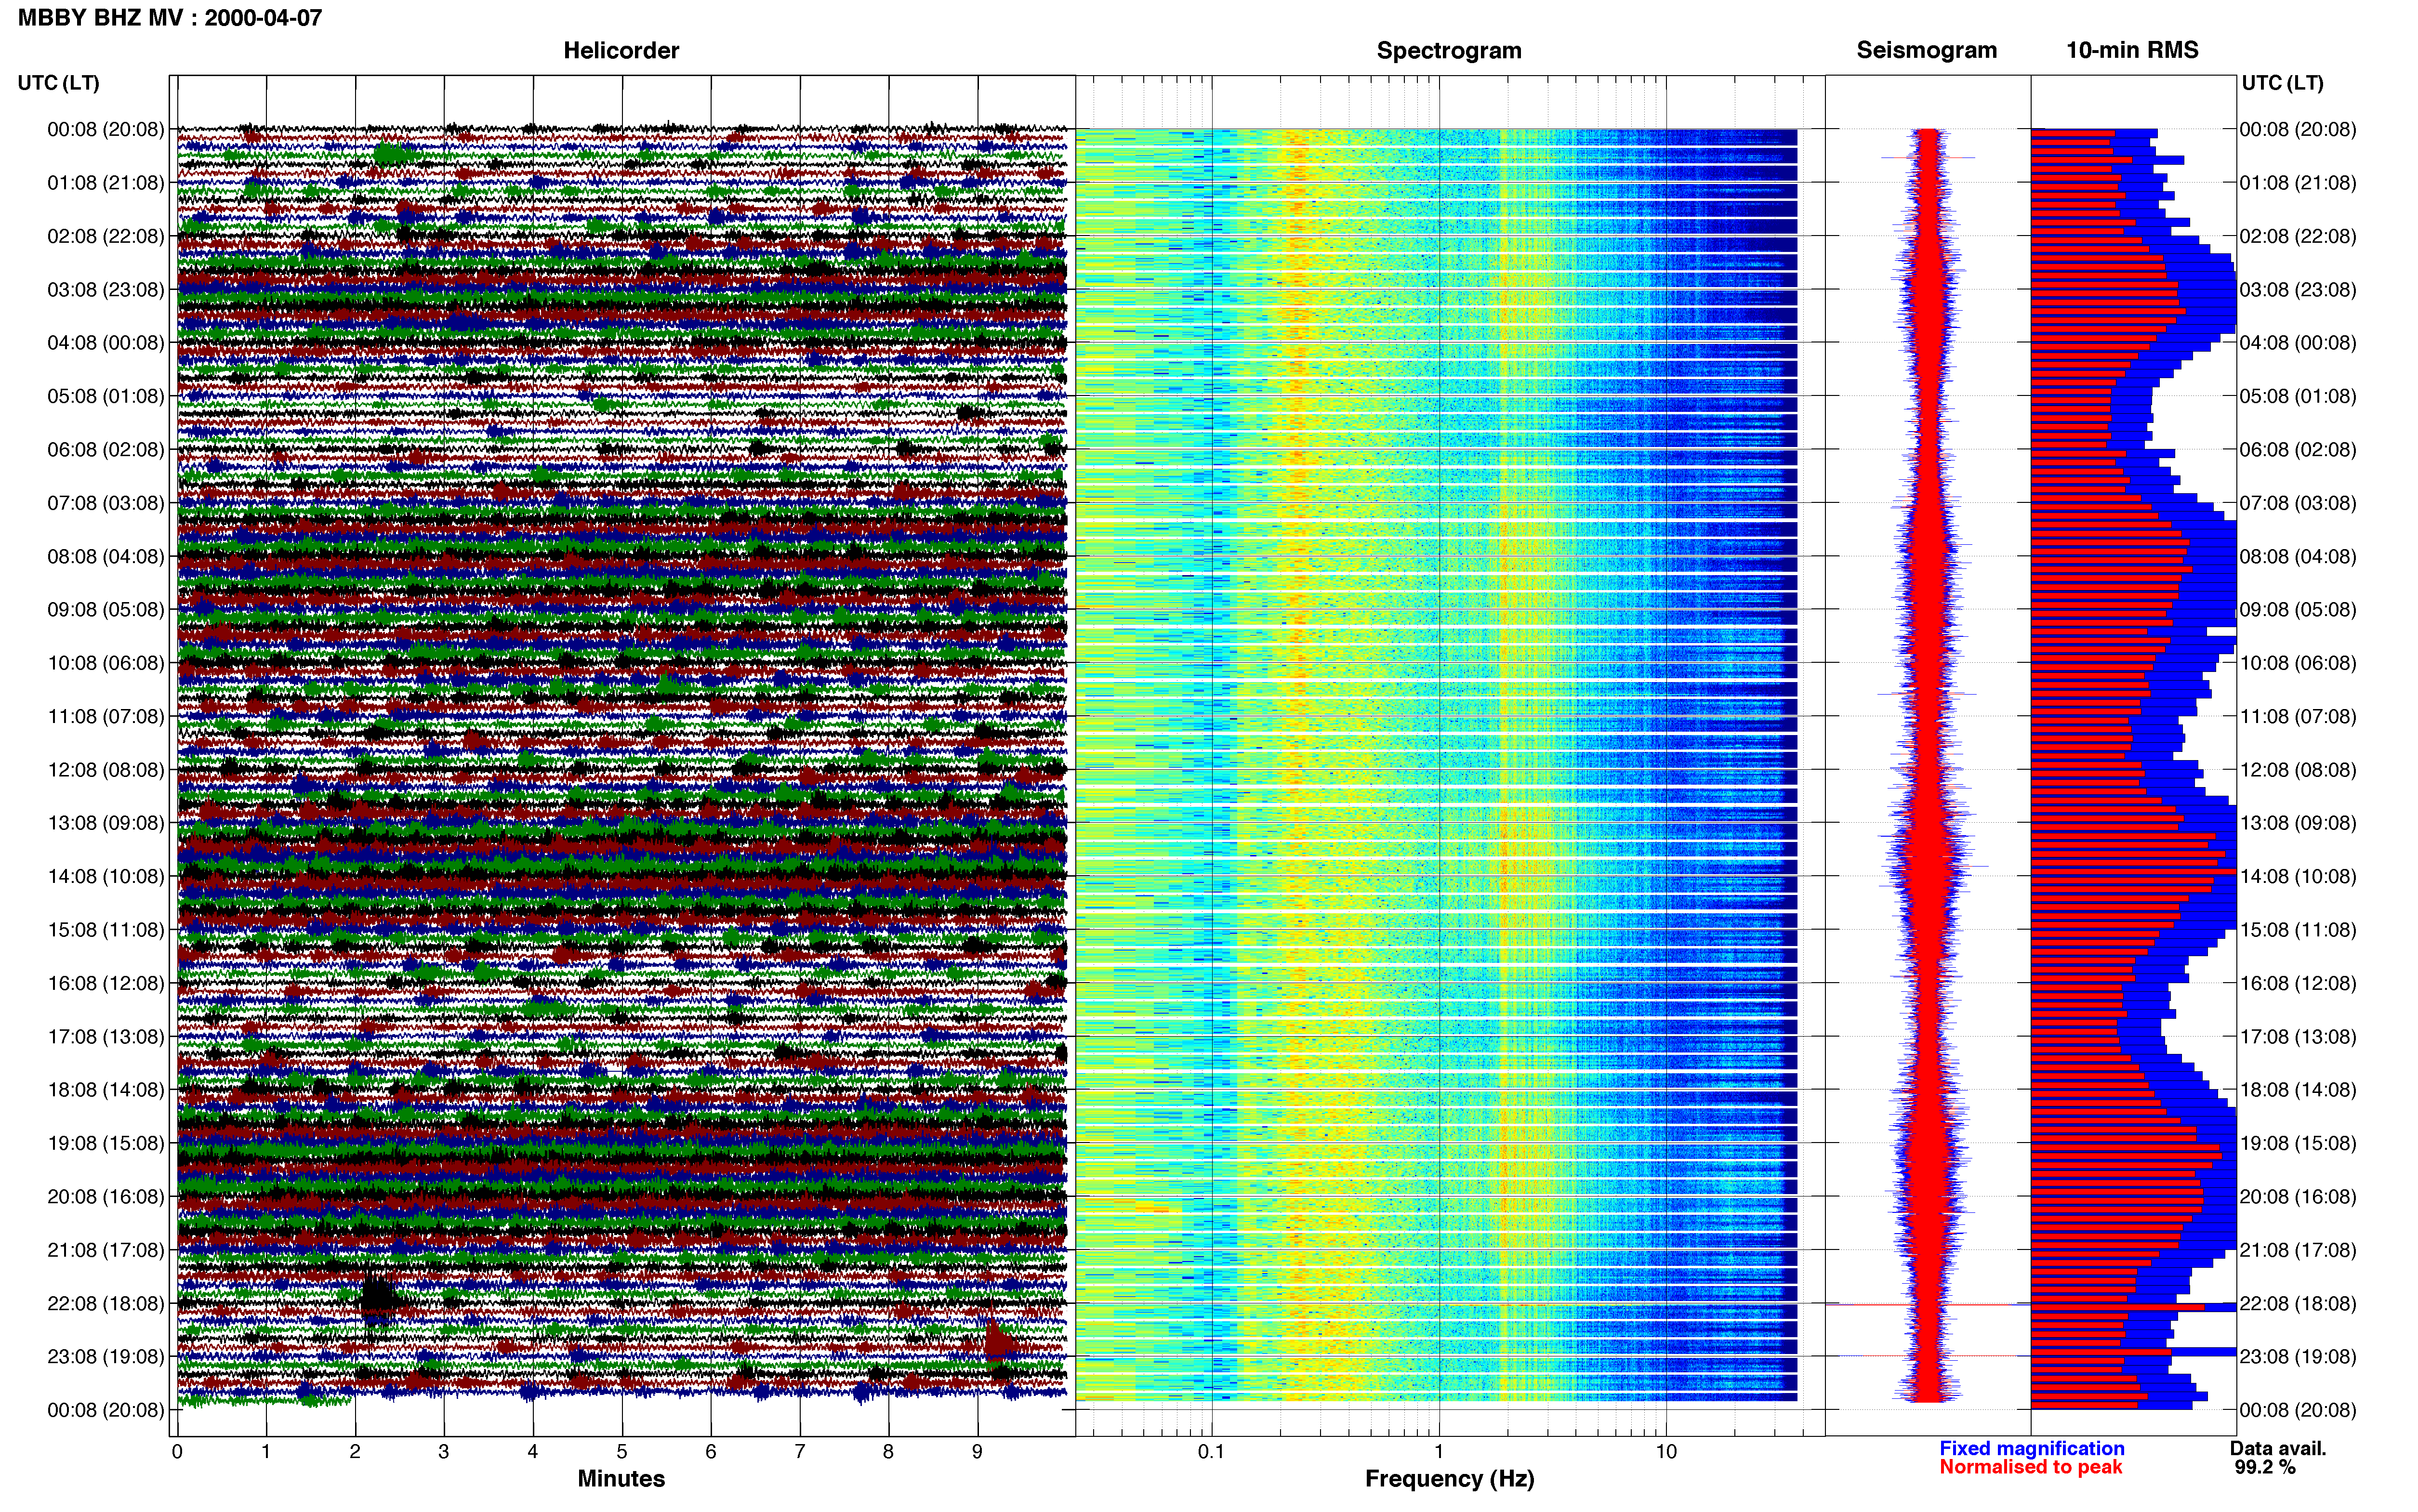2418x1512 pixels.
Task: Click the '01:08 (21:08)' label on the left axis
Action: tap(105, 183)
